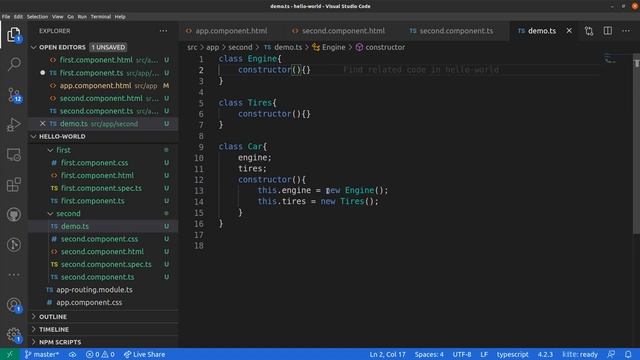The width and height of the screenshot is (640, 360).
Task: Change indentation via Spaces: 4
Action: pos(429,354)
